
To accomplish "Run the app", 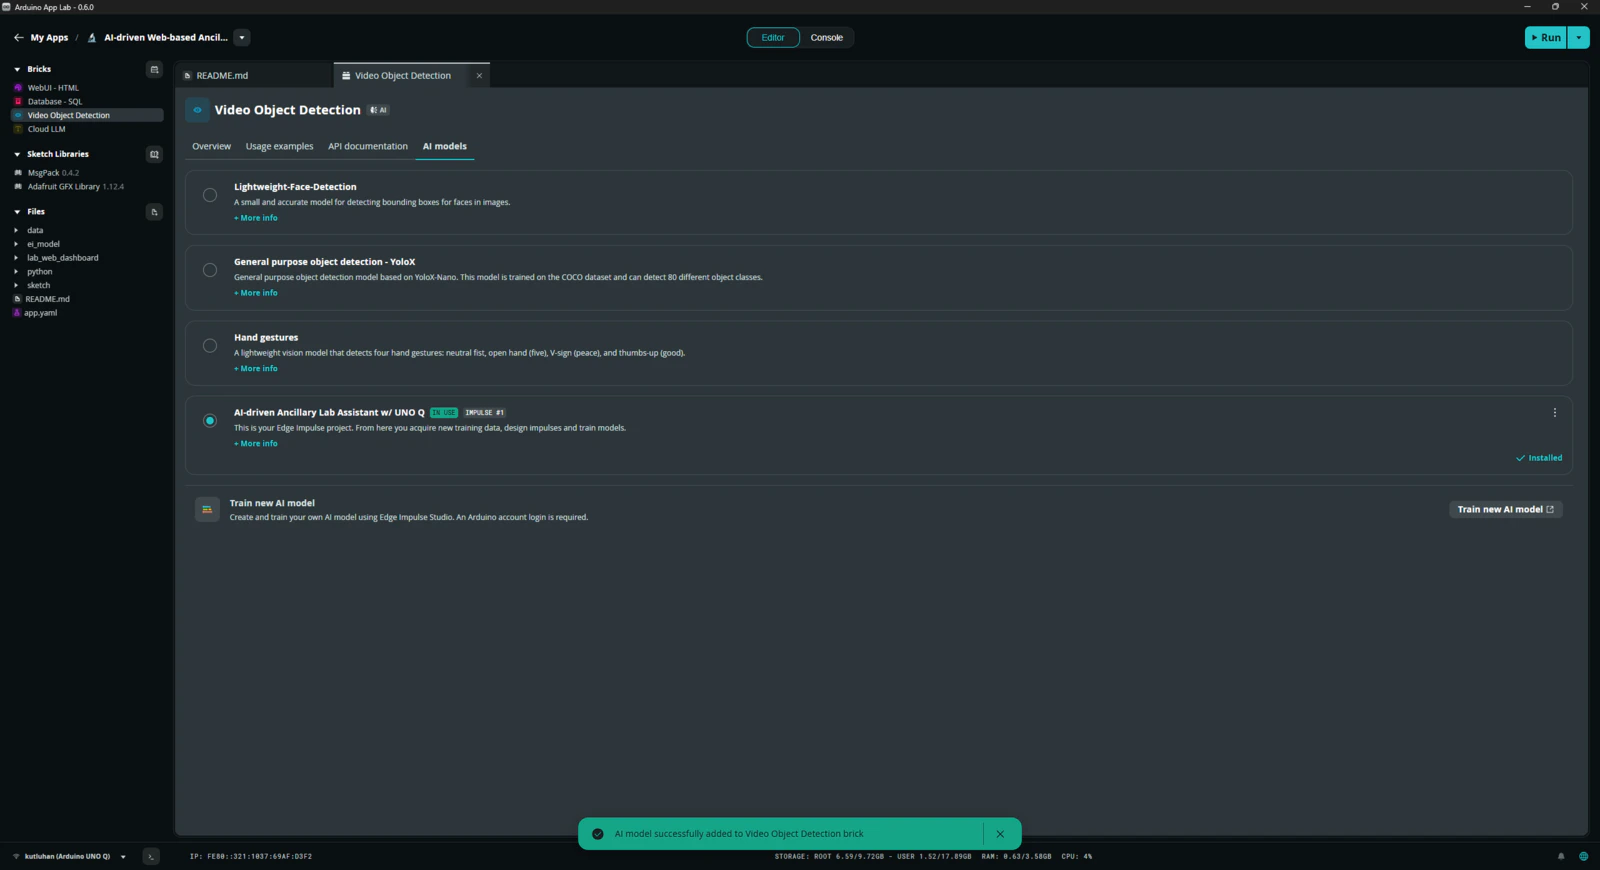I will coord(1546,38).
